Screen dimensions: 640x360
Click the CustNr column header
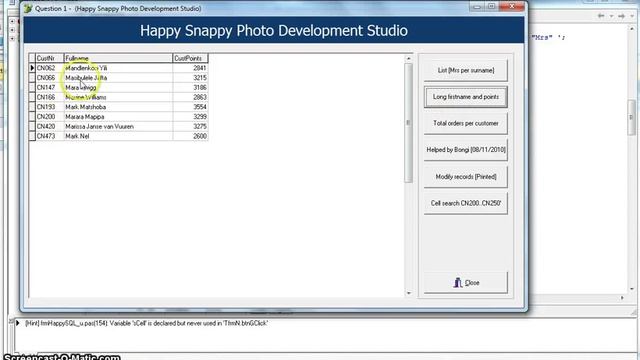49,58
